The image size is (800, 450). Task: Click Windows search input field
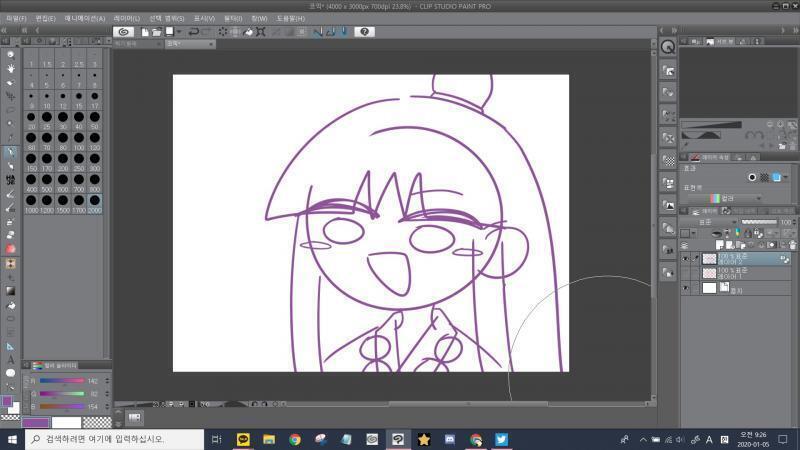114,439
